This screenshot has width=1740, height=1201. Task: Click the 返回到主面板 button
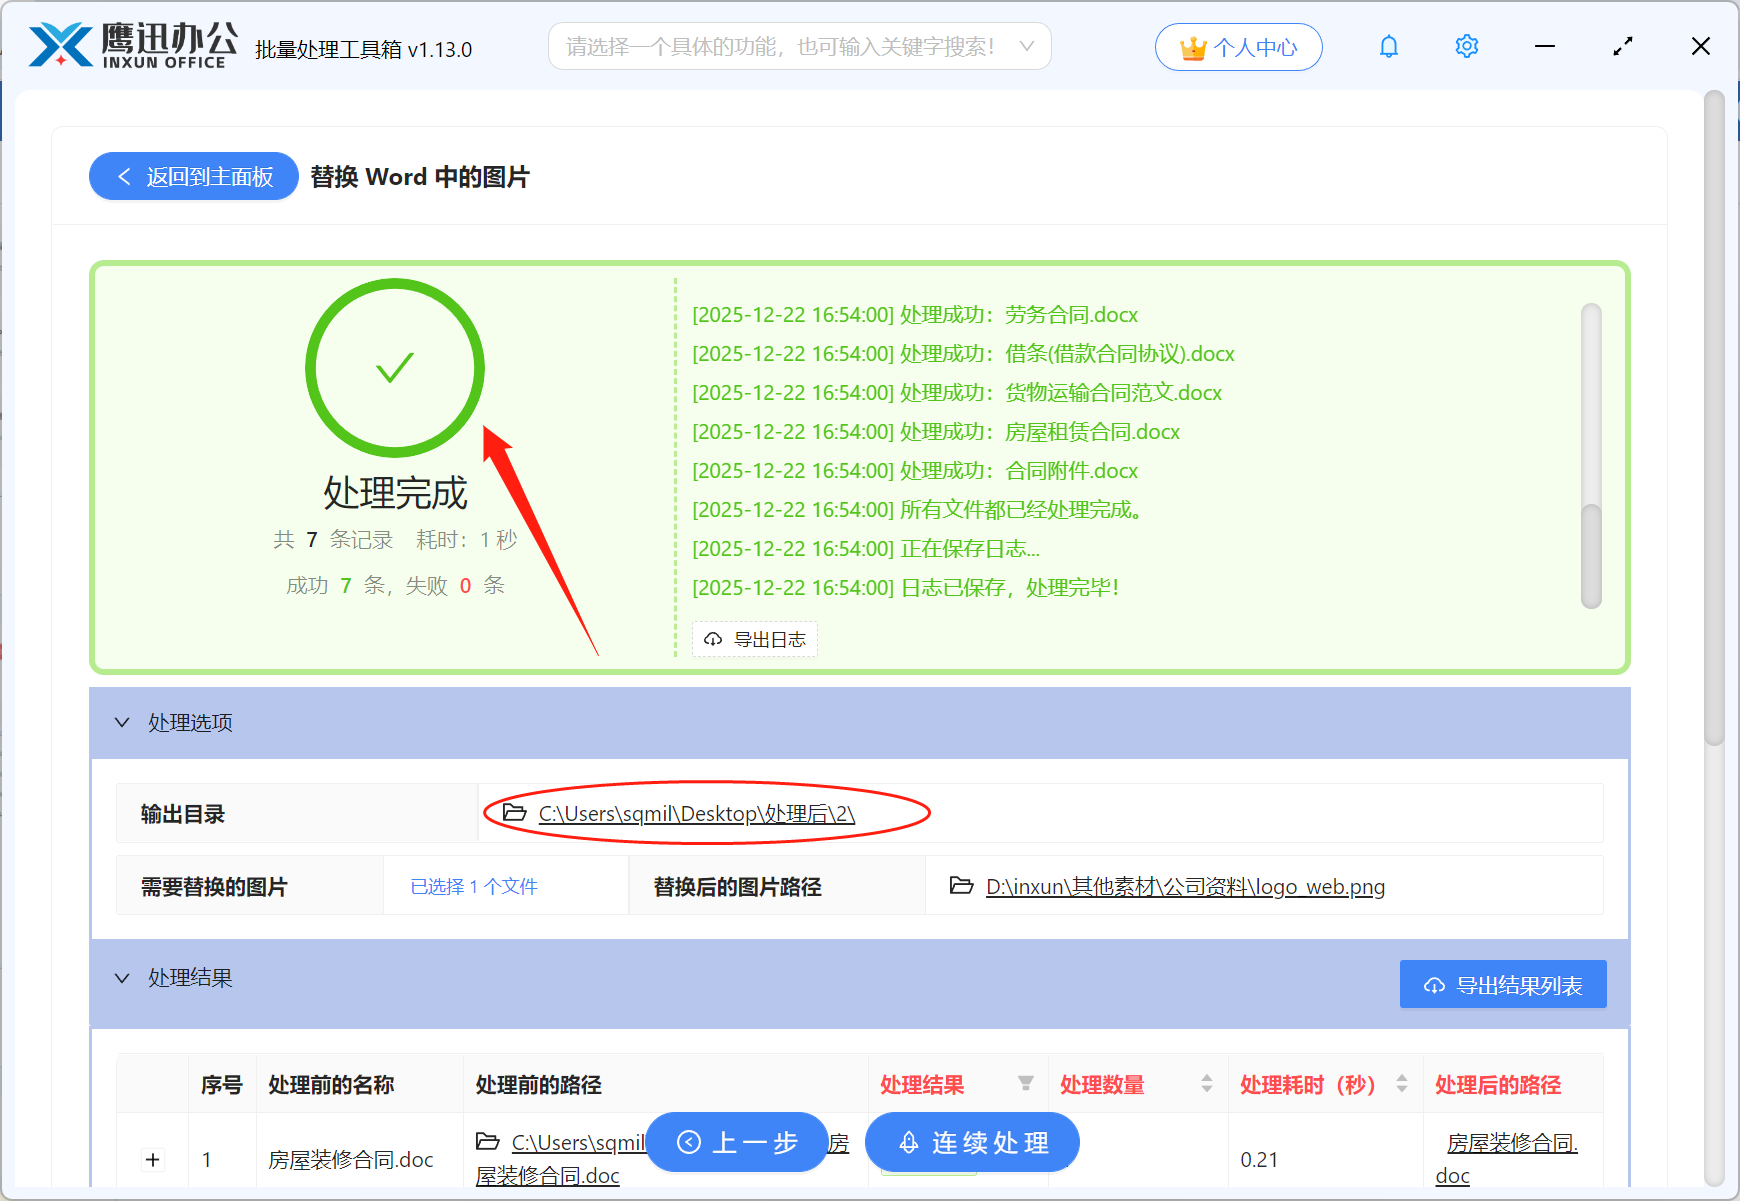coord(193,176)
